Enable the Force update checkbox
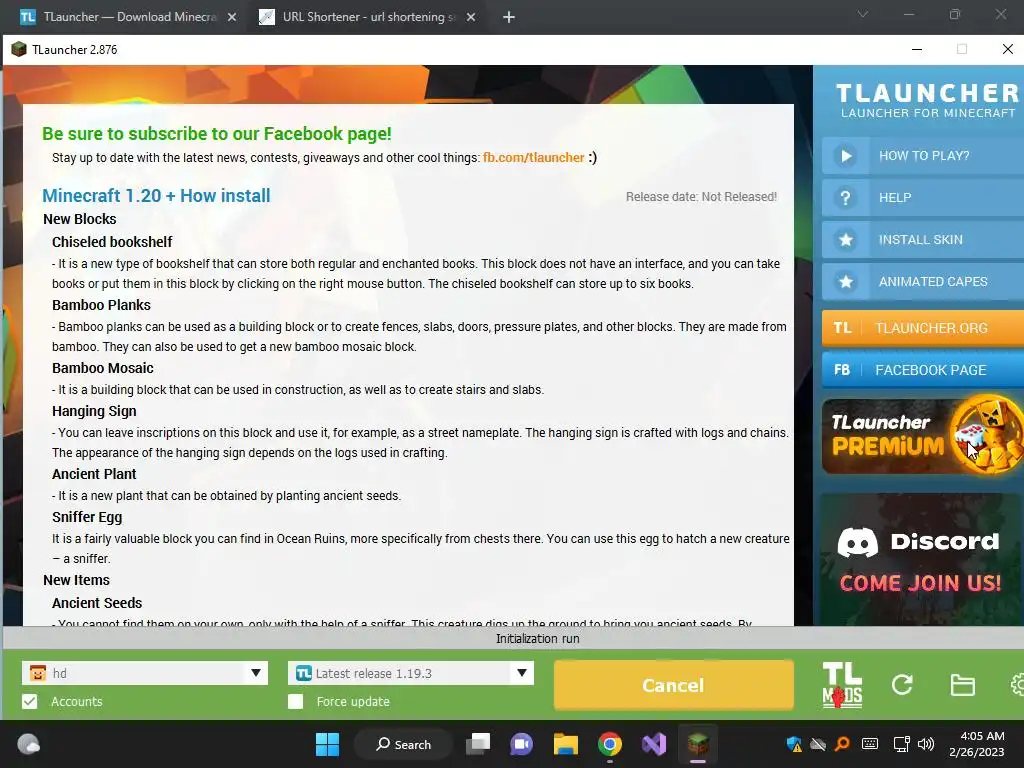The image size is (1024, 768). click(x=296, y=701)
